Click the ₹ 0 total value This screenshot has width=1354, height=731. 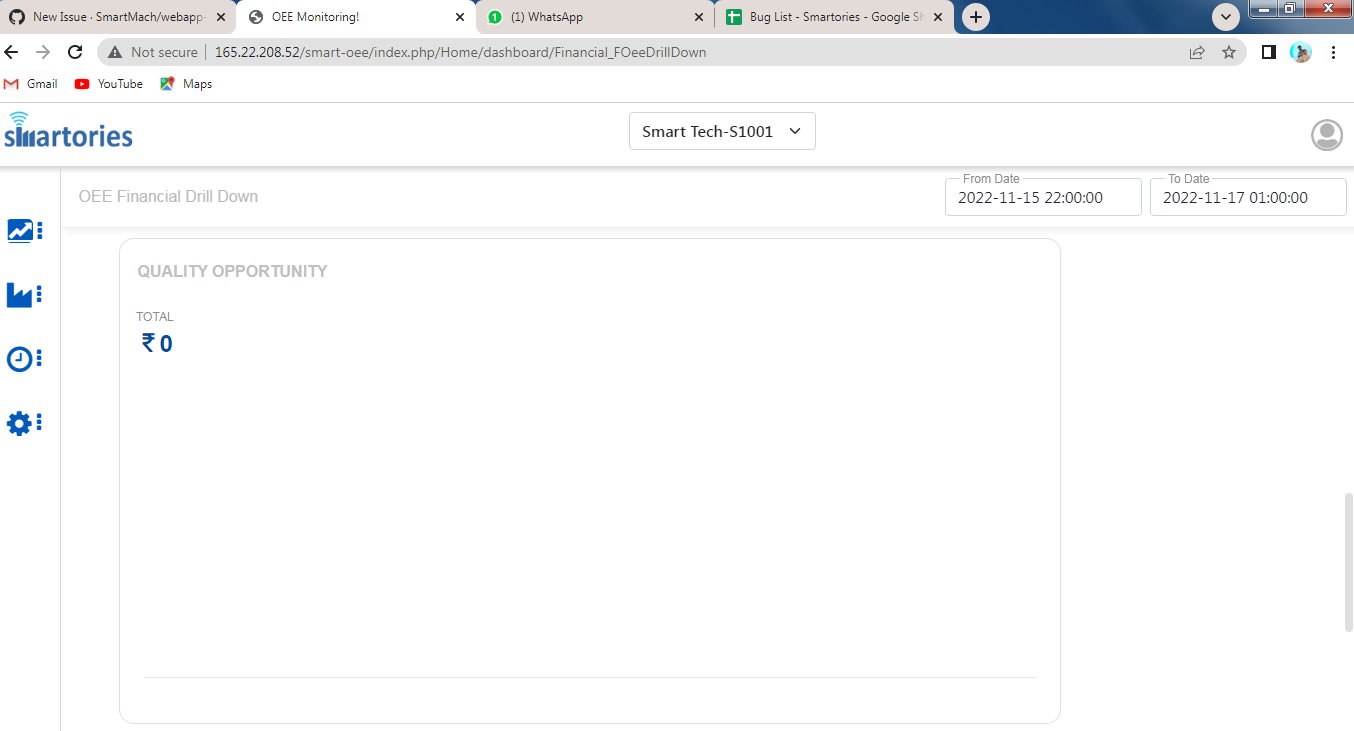pos(157,344)
